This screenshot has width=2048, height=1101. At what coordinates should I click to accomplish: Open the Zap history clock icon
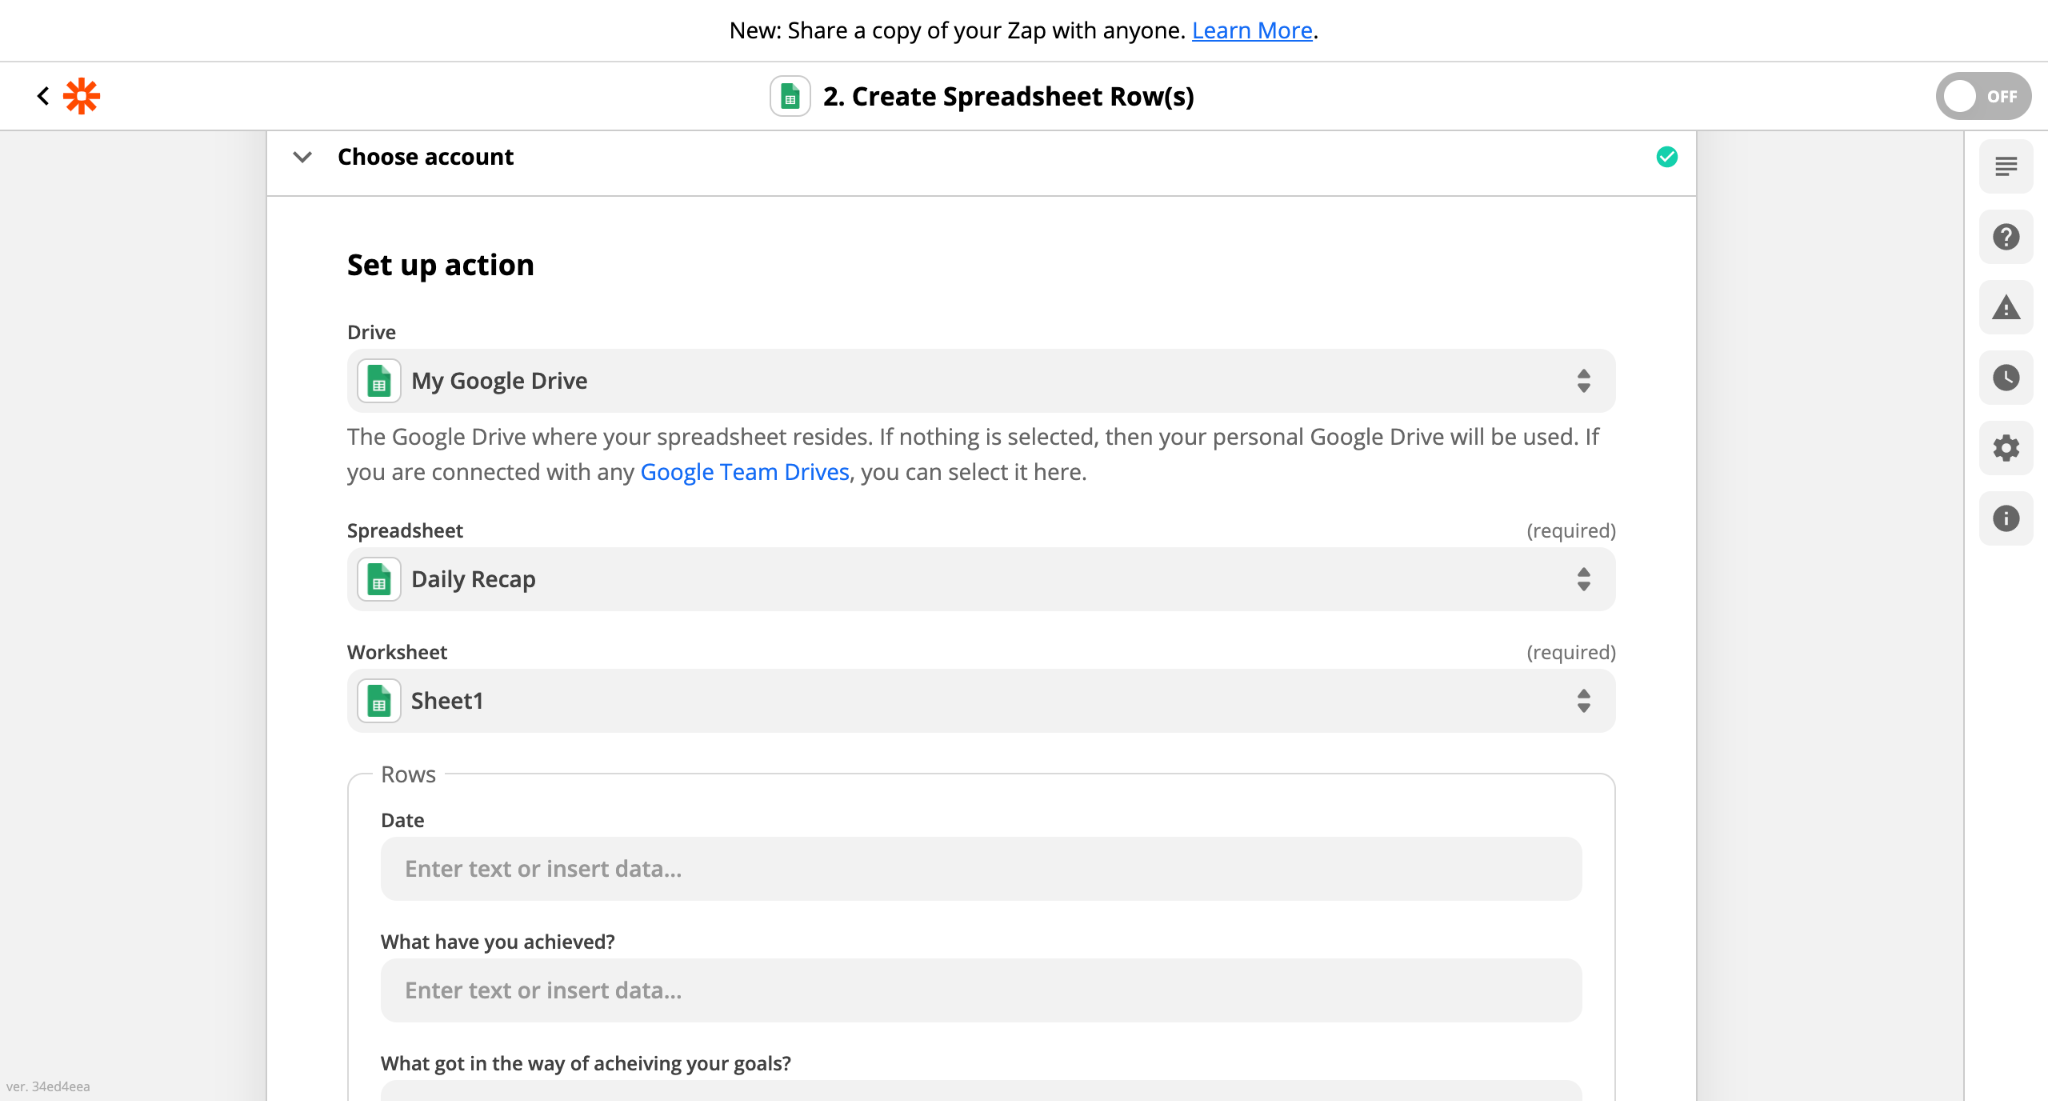[x=2006, y=378]
